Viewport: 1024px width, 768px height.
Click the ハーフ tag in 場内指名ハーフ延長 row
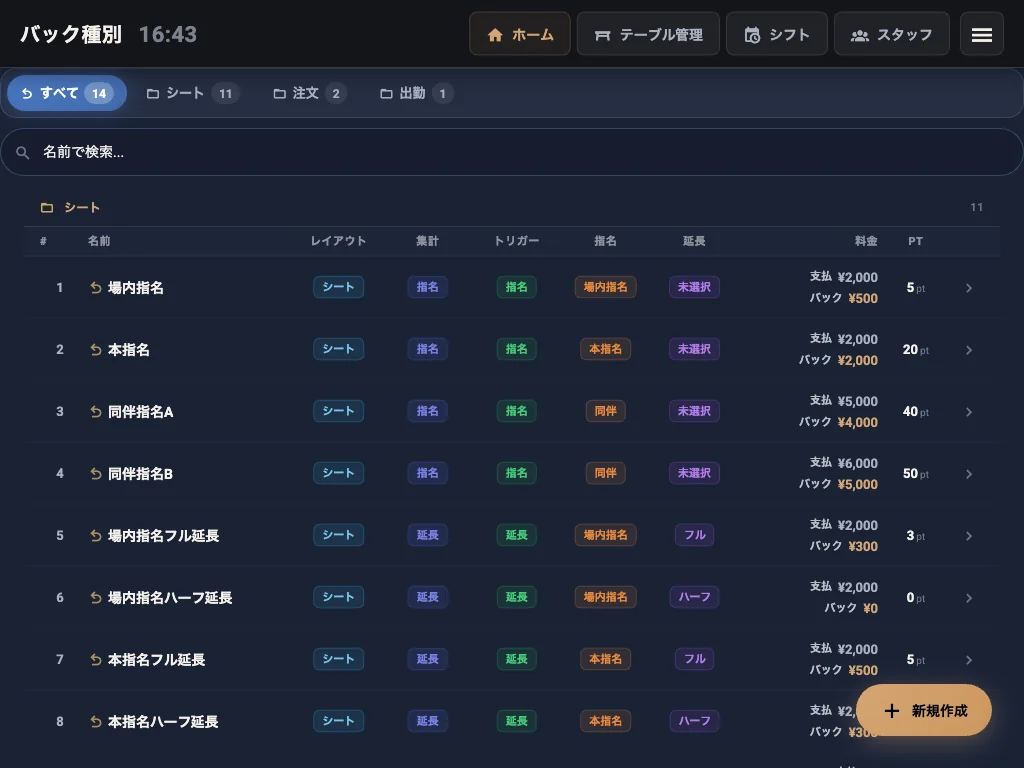pyautogui.click(x=694, y=597)
